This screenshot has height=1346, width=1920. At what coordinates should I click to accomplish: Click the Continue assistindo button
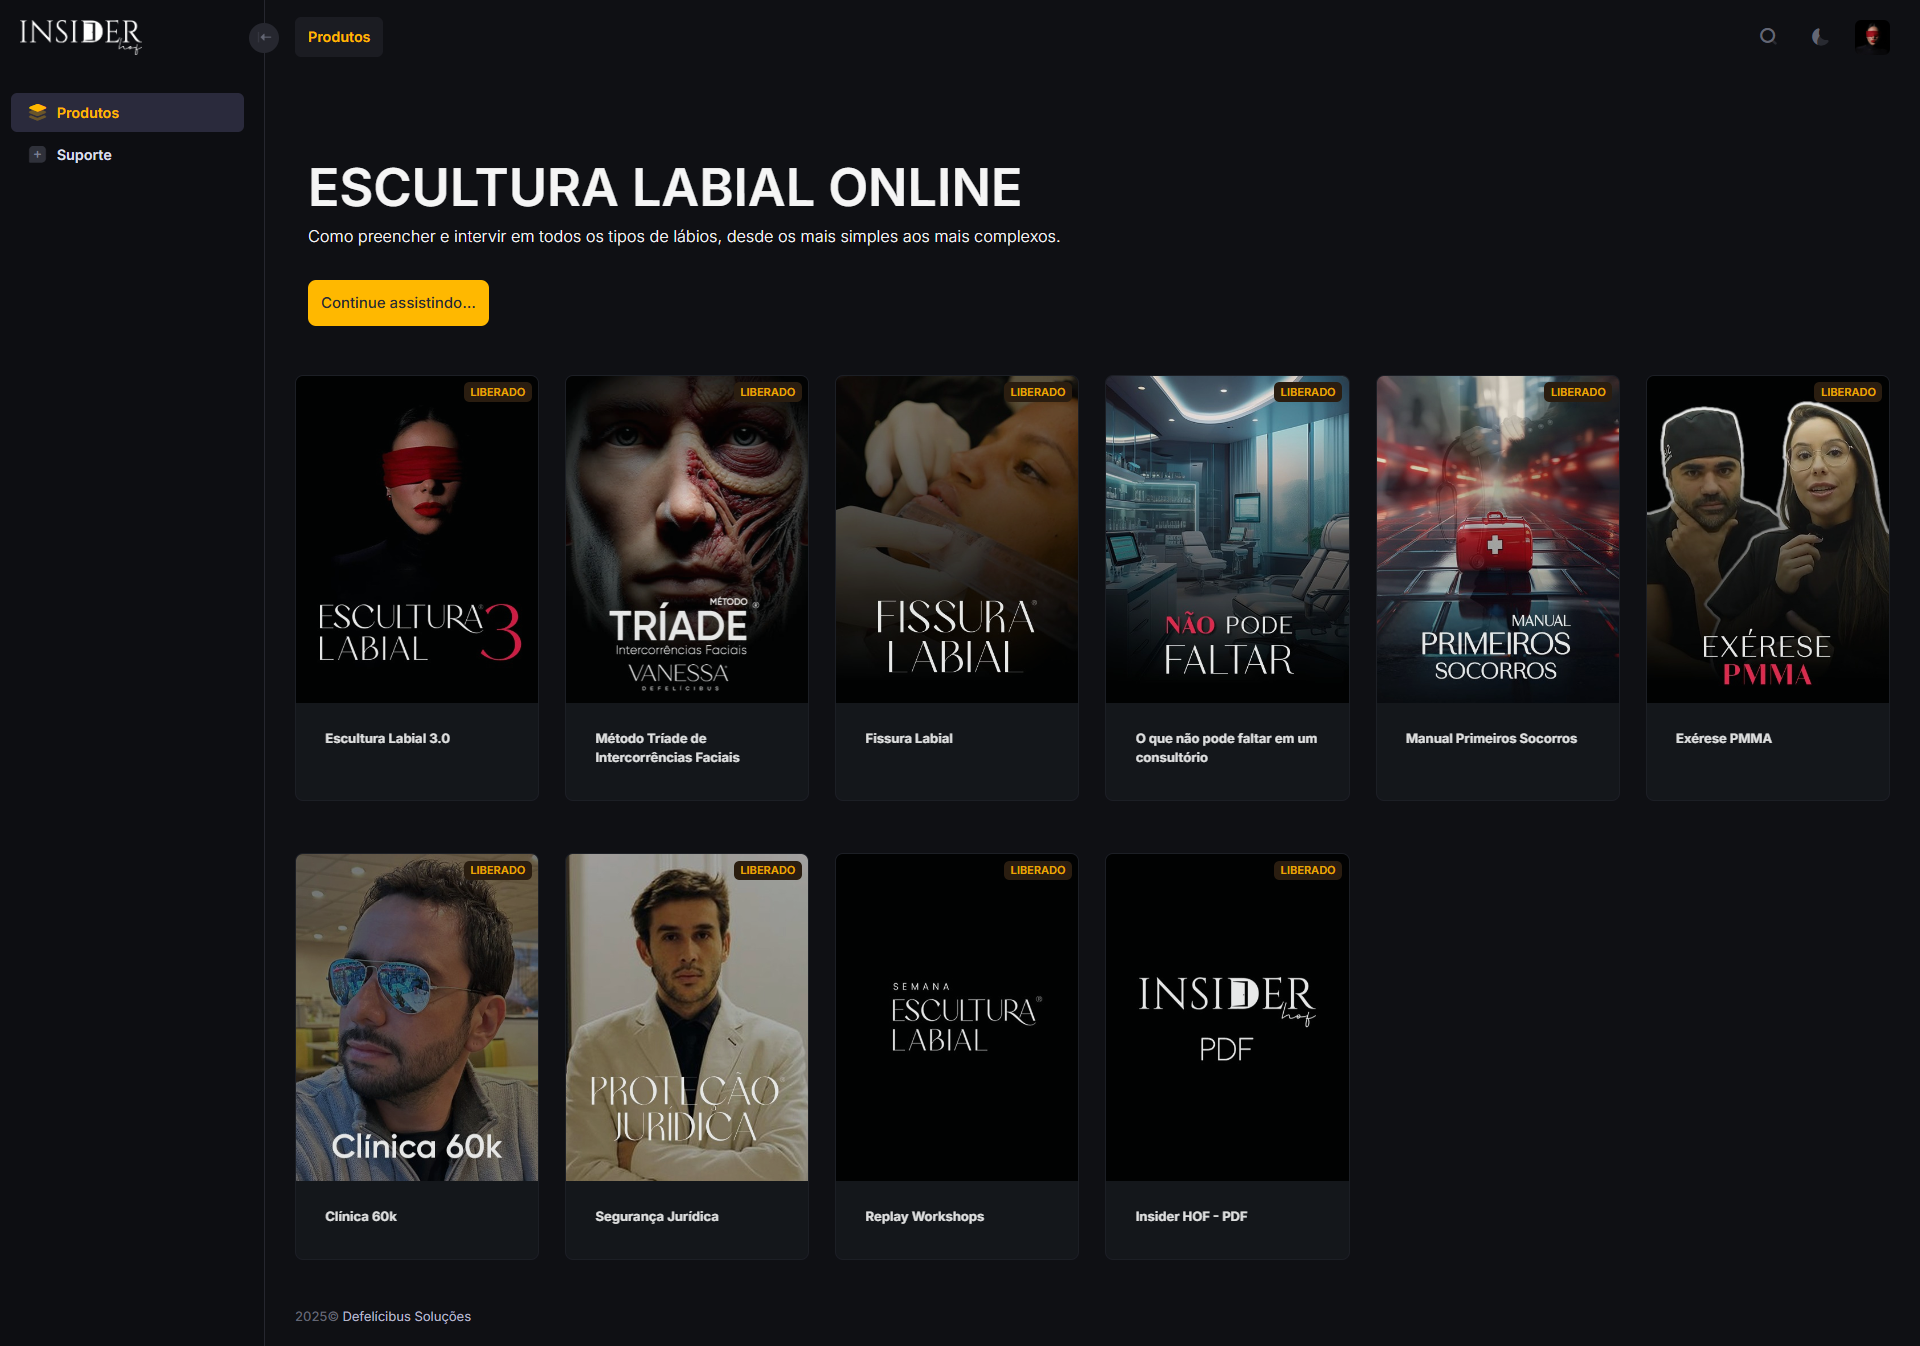point(398,303)
